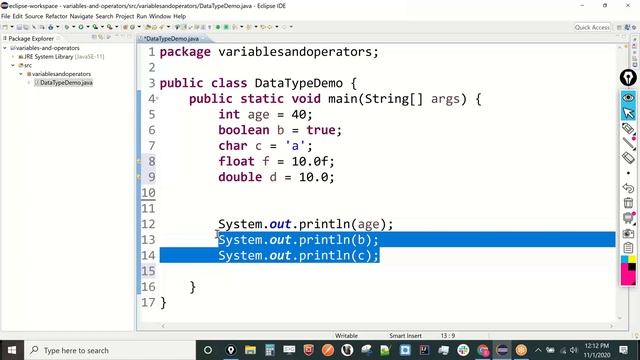Open the notification center icon
Viewport: 640px width, 360px height.
(x=623, y=350)
